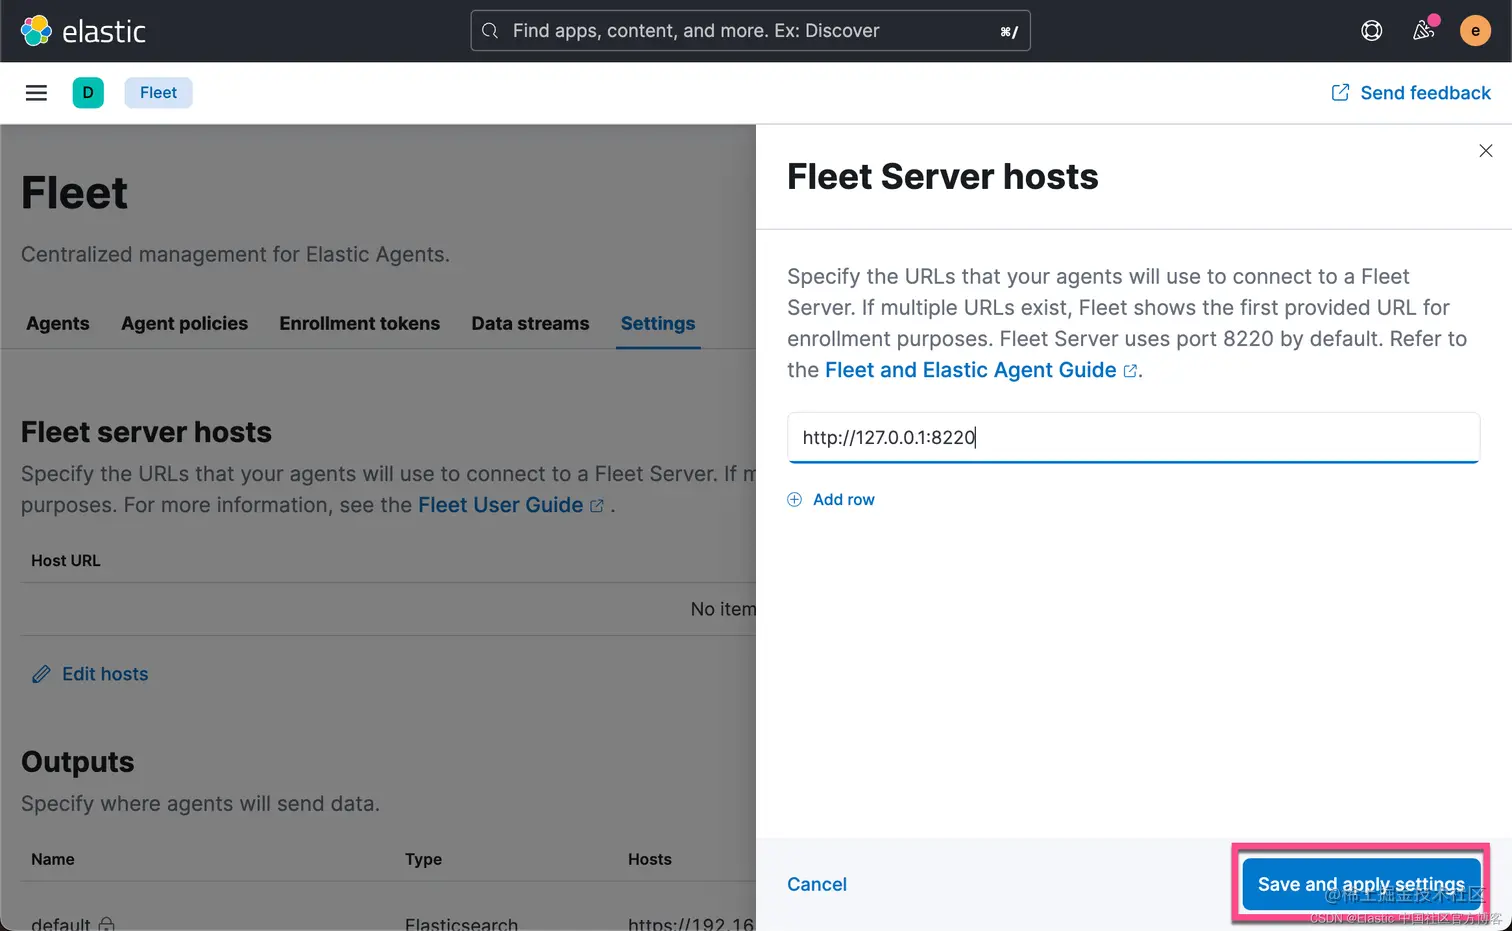1512x931 pixels.
Task: Click the search magnifier icon
Action: pos(490,31)
